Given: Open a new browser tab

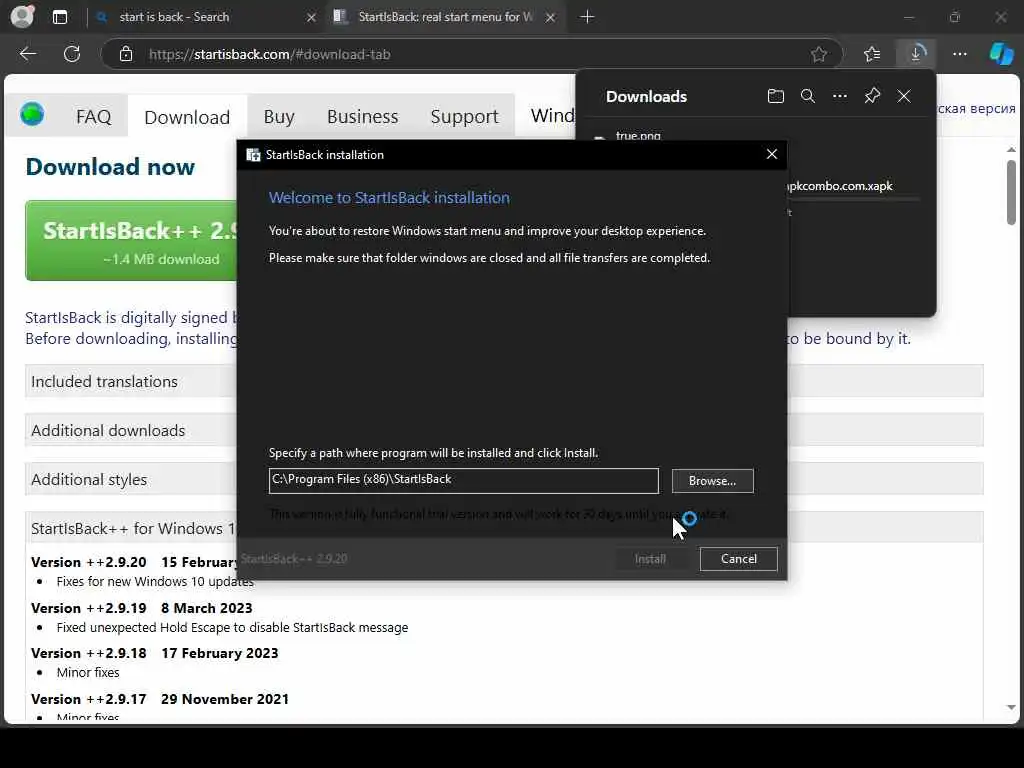Looking at the screenshot, I should pos(587,17).
